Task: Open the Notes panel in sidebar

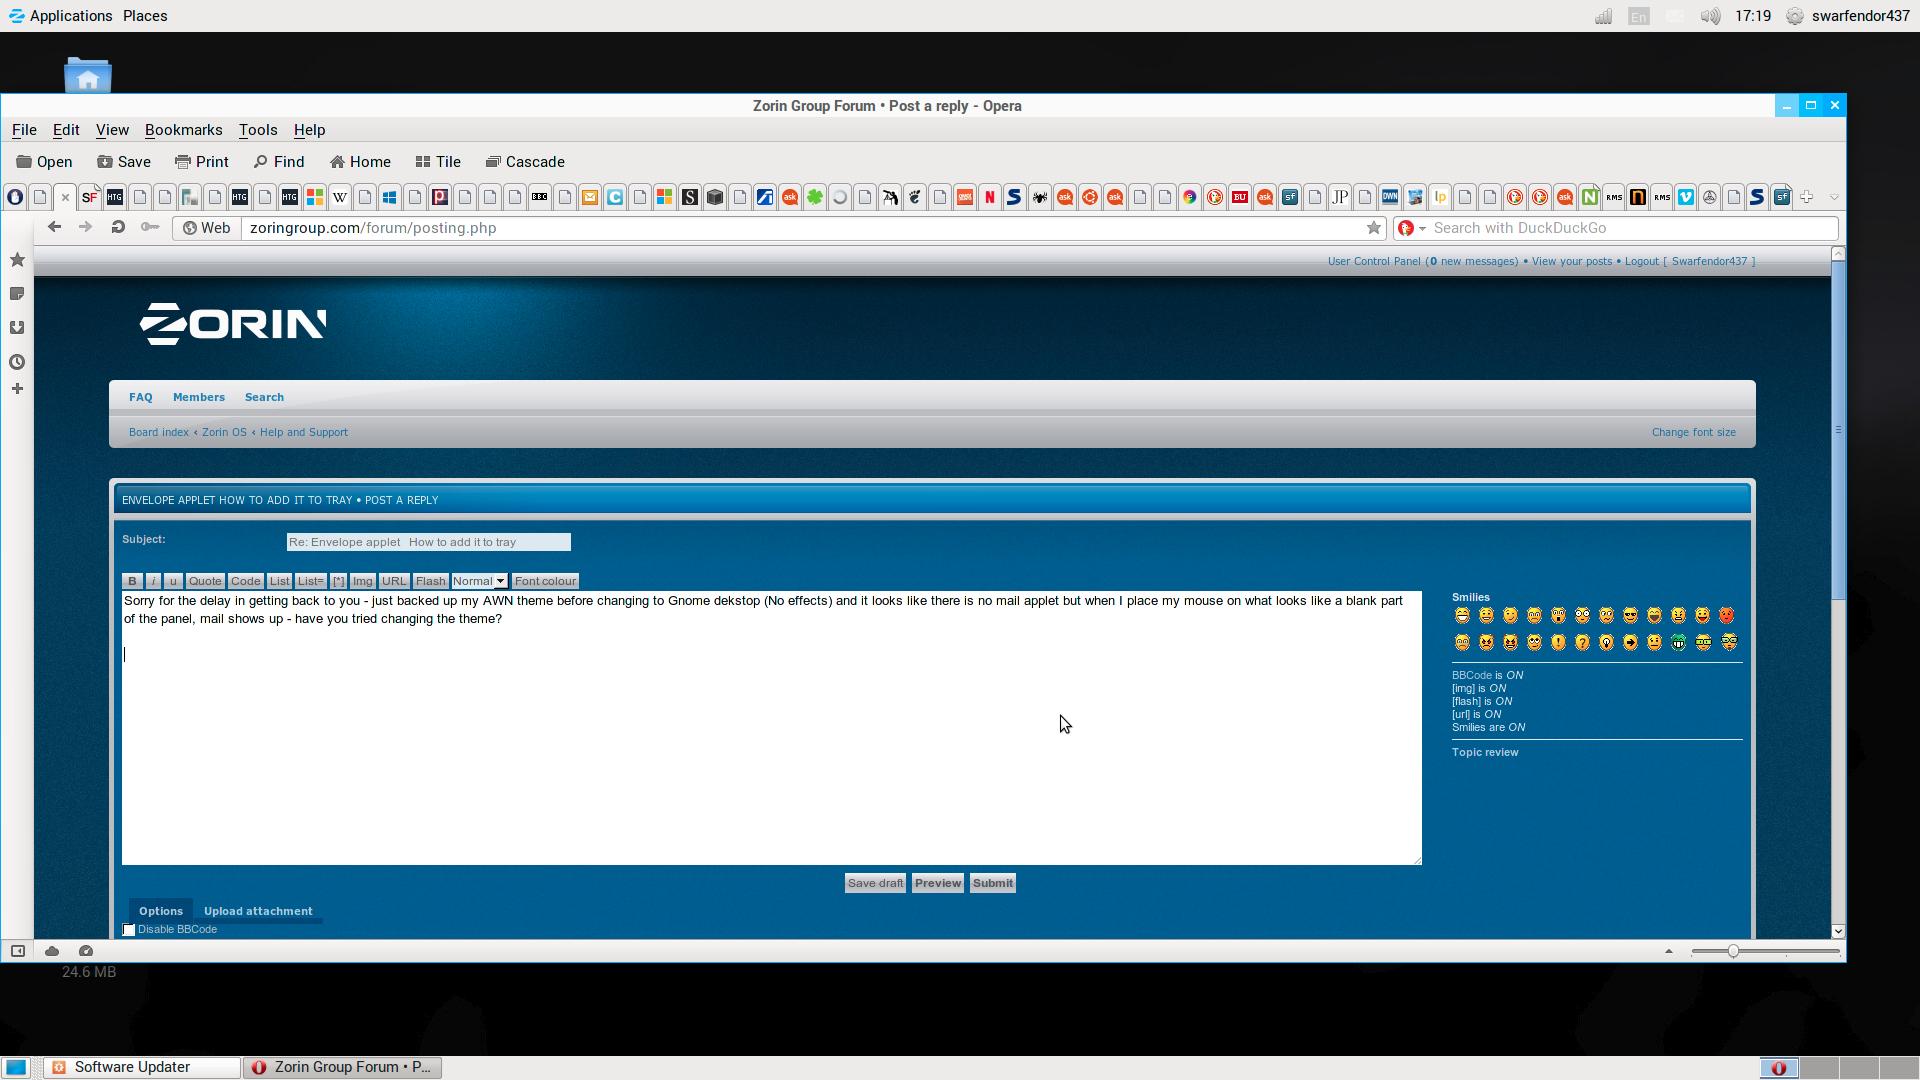Action: (x=17, y=294)
